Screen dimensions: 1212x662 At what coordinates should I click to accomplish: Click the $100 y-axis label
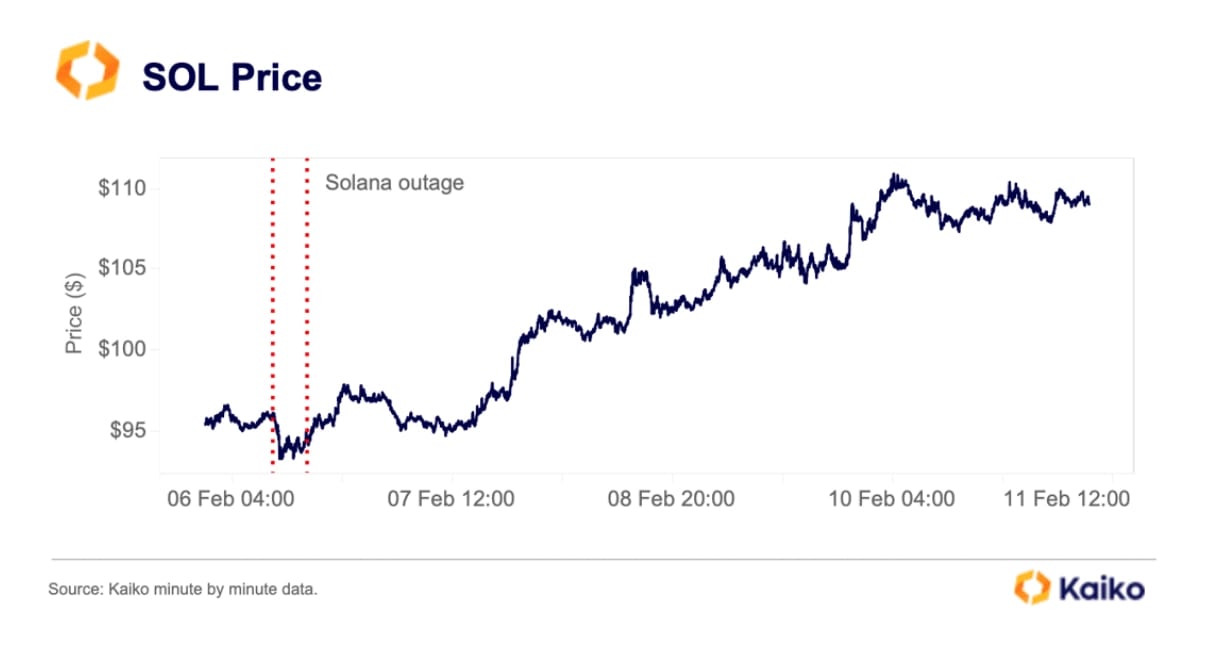point(122,349)
